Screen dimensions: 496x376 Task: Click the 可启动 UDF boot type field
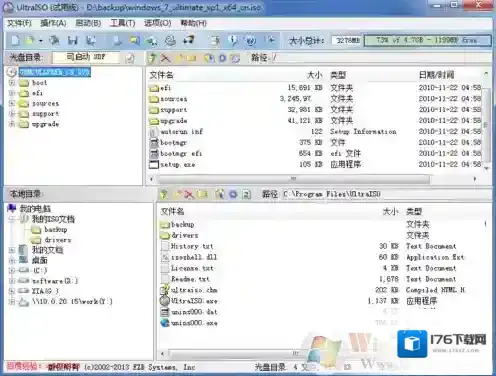click(86, 57)
